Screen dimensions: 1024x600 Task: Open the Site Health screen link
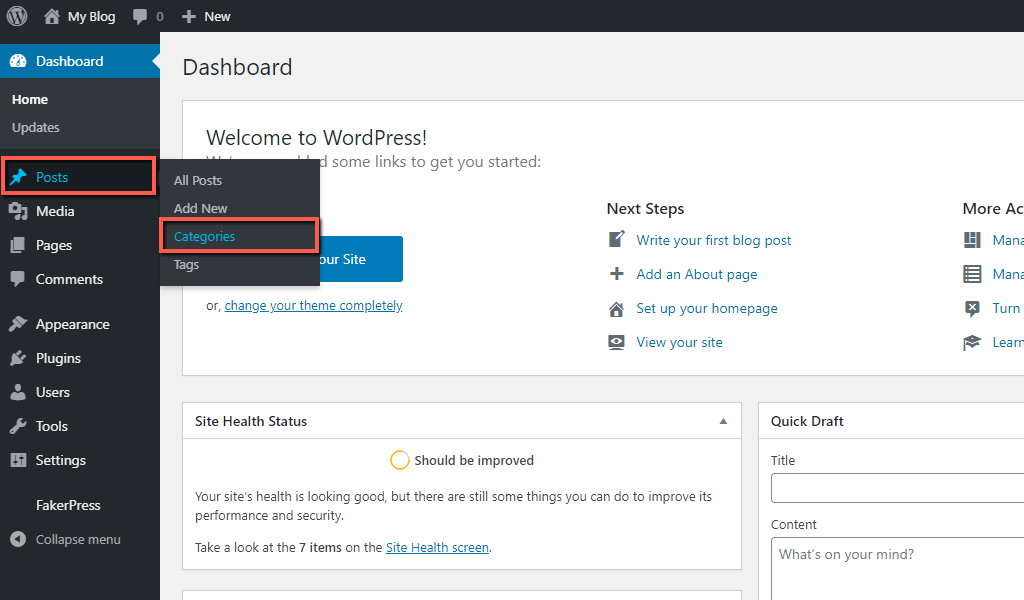438,547
